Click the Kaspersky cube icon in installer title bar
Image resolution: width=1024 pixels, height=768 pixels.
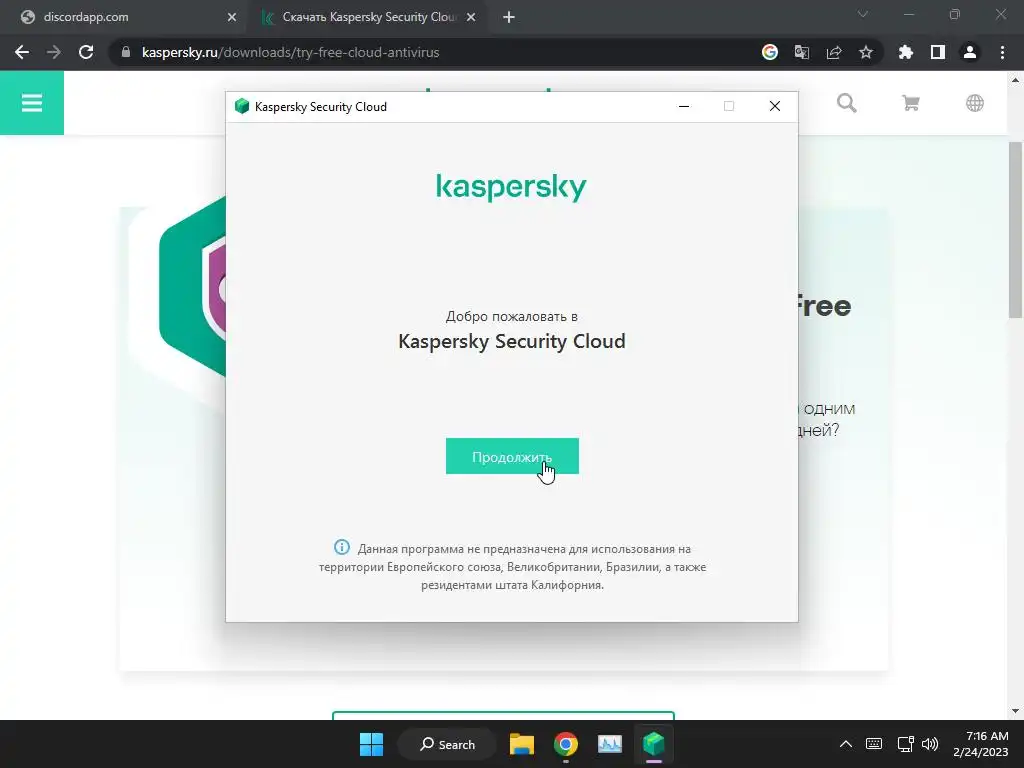click(242, 106)
